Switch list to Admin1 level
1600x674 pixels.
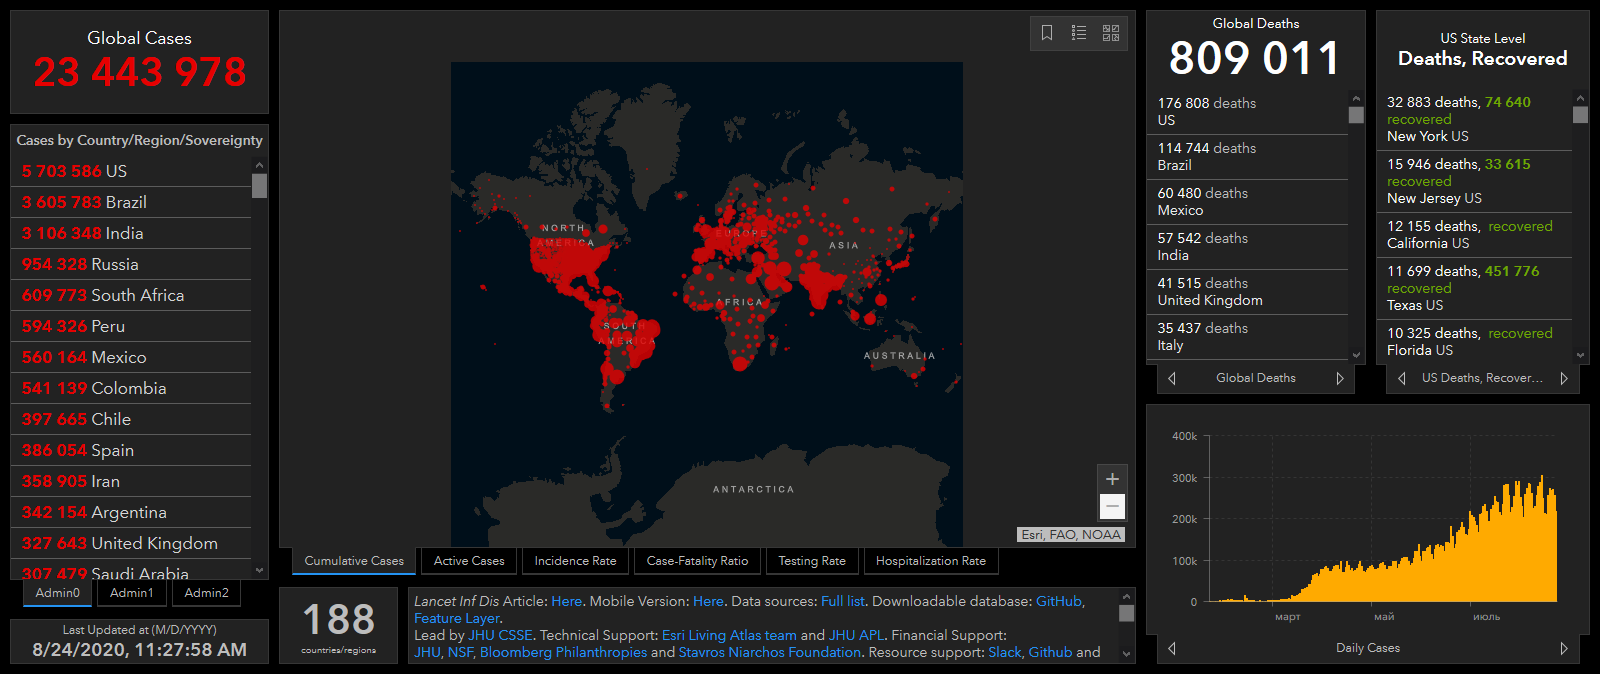click(132, 593)
